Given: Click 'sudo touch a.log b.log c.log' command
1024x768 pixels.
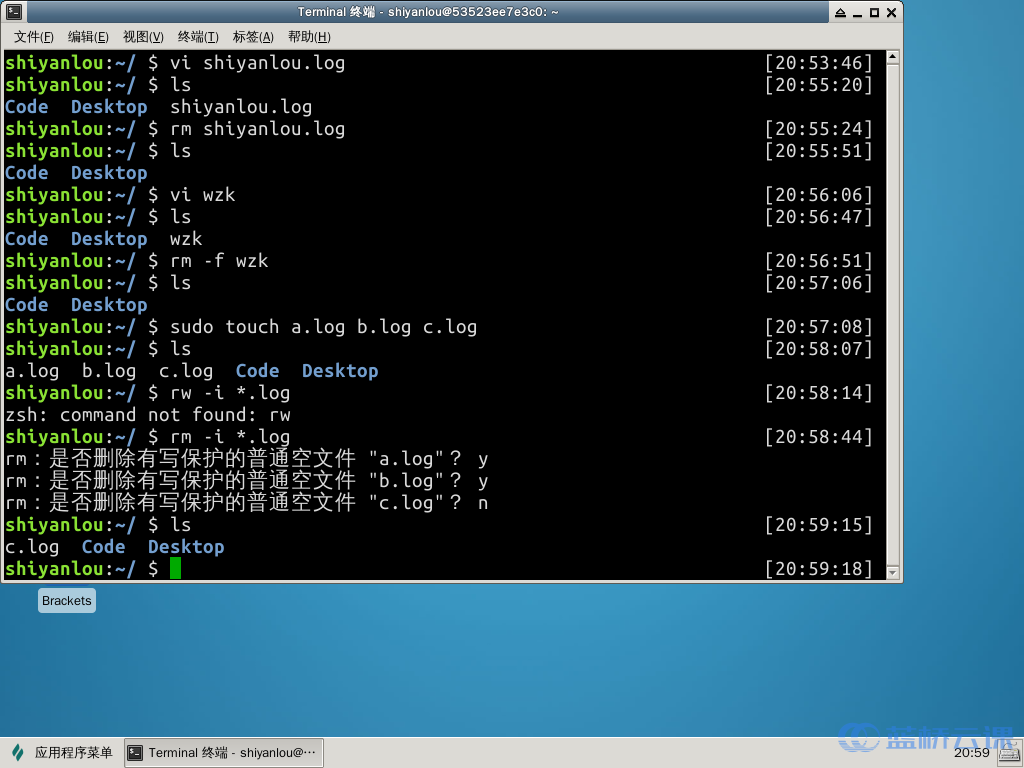Looking at the screenshot, I should (x=323, y=327).
